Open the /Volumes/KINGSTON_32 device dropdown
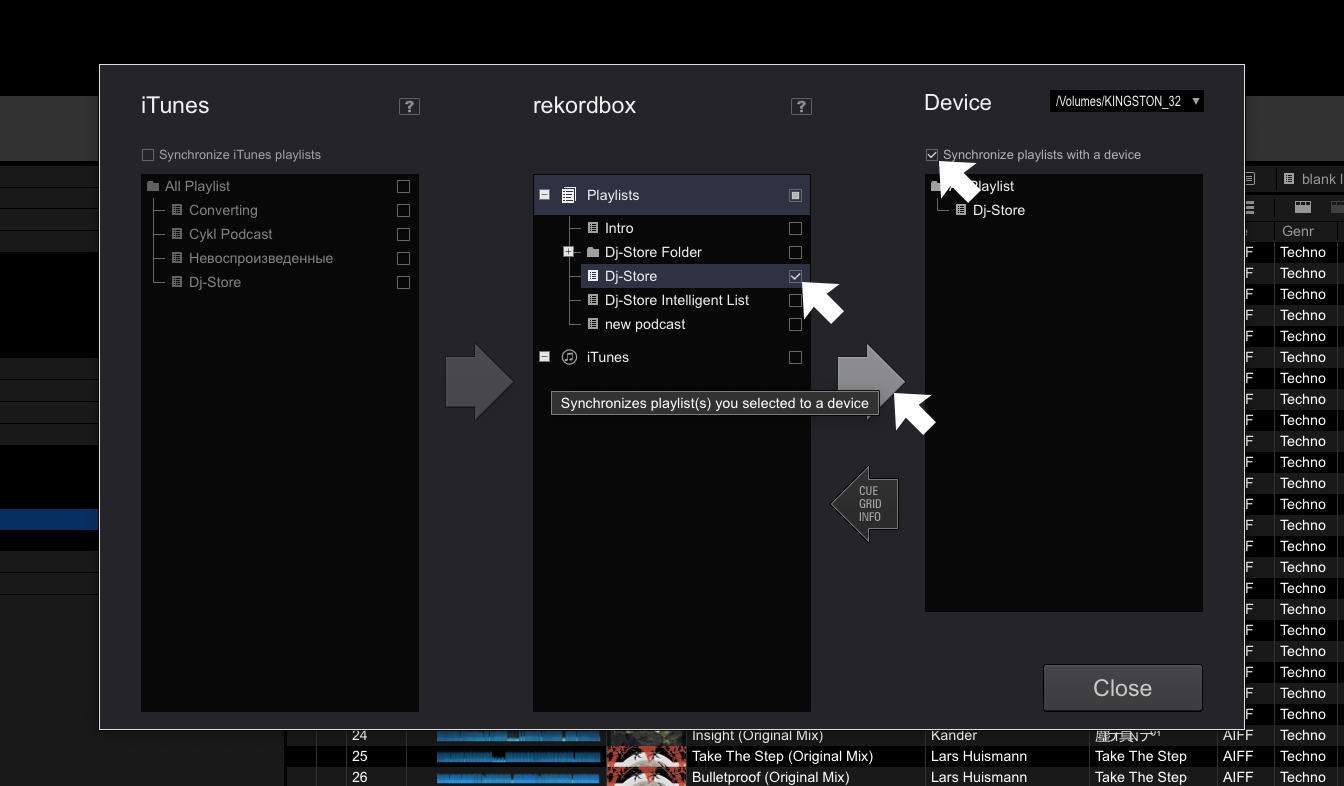The height and width of the screenshot is (786, 1344). click(x=1127, y=101)
